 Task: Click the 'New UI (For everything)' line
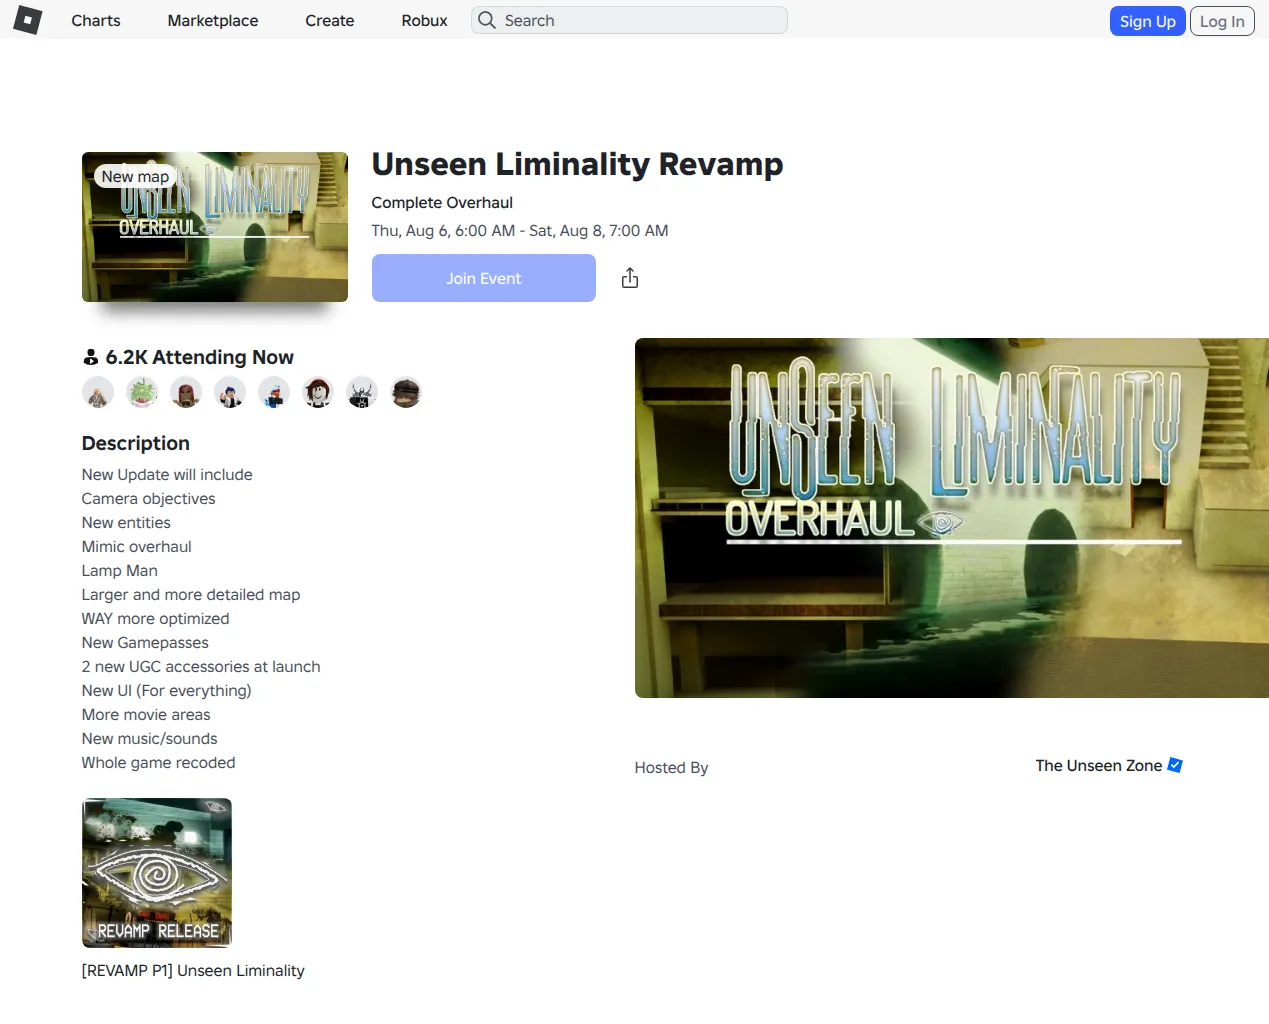click(x=167, y=690)
